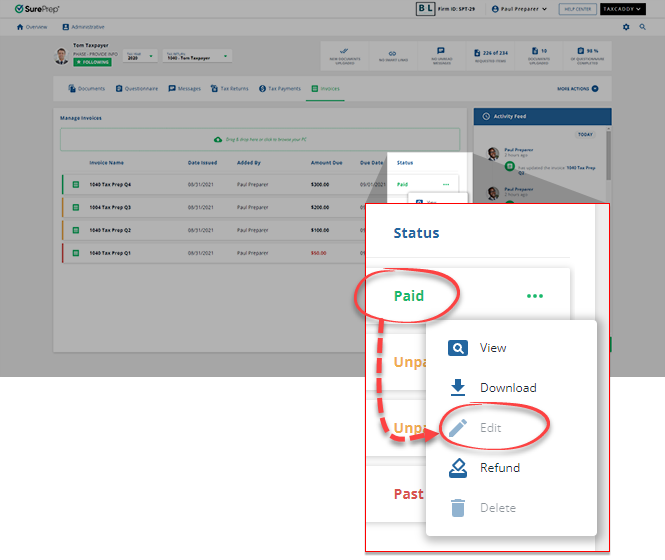Screen dimensions: 665x560
Task: Click the View magnifier icon in menu
Action: [x=458, y=348]
